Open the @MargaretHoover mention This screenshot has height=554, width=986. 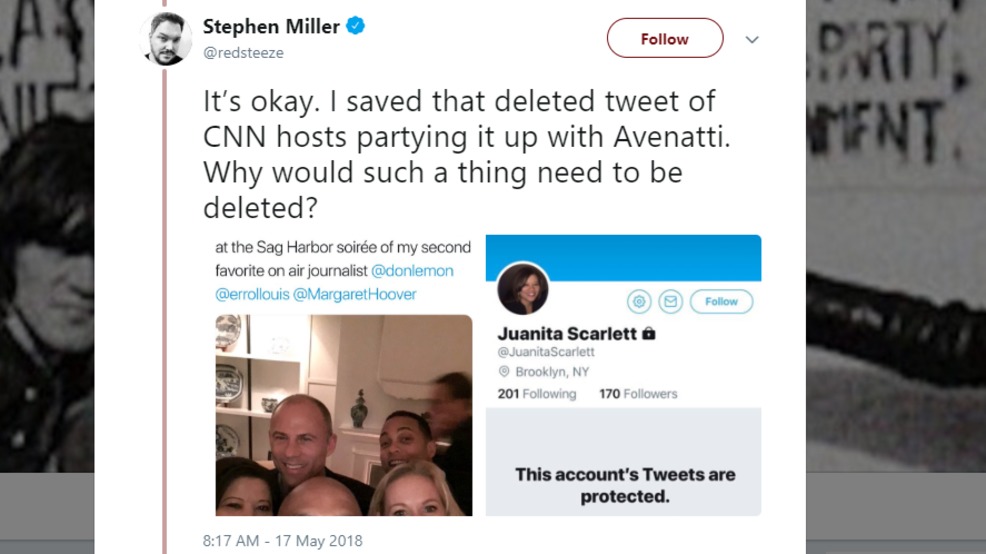click(x=355, y=294)
